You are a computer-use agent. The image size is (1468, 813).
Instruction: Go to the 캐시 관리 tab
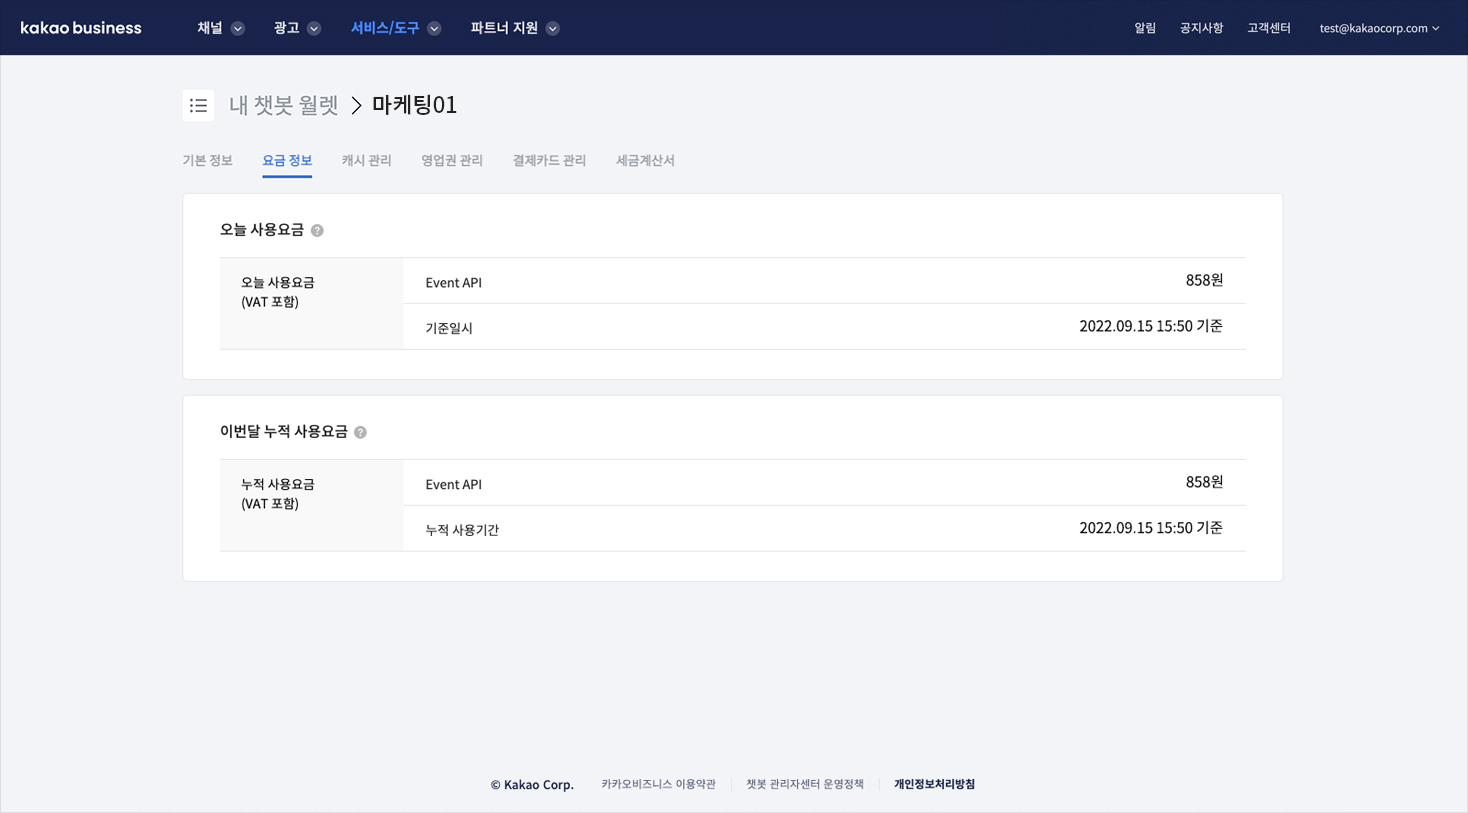click(366, 161)
